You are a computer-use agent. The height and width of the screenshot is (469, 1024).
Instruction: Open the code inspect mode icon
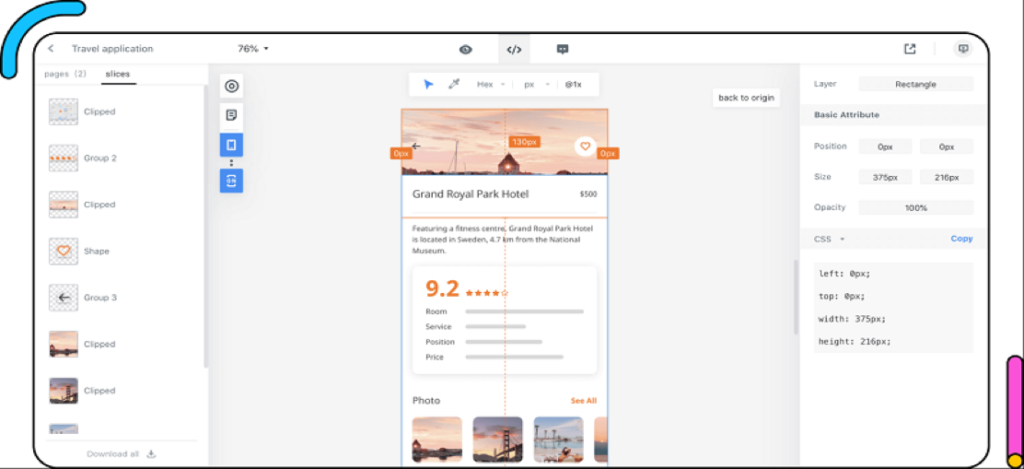coord(513,49)
